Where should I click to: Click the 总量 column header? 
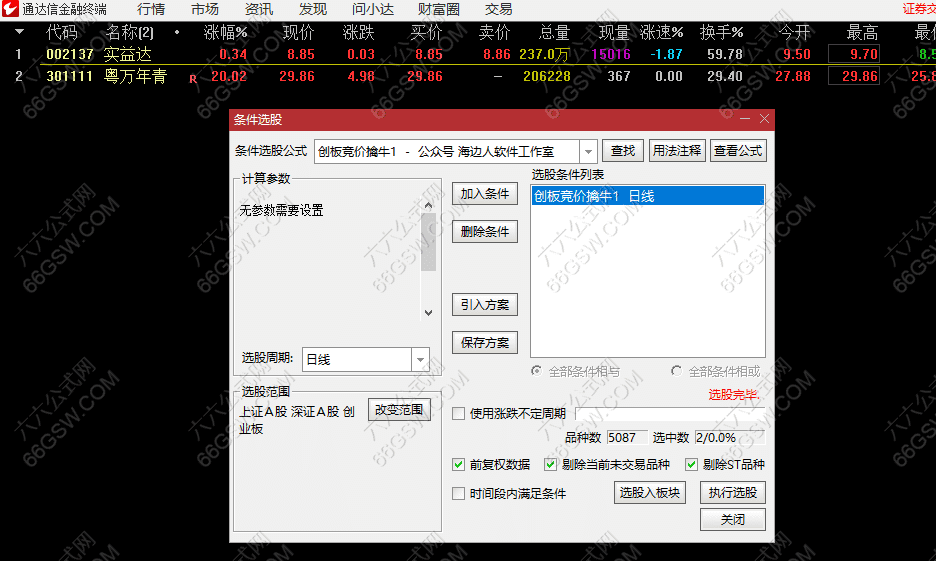pos(554,32)
